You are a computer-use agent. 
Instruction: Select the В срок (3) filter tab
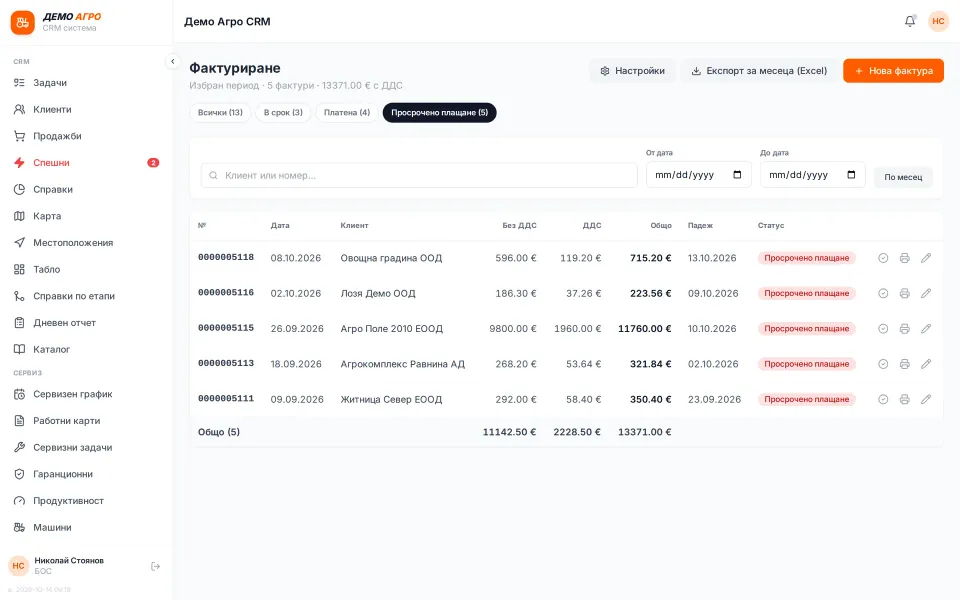pyautogui.click(x=283, y=113)
